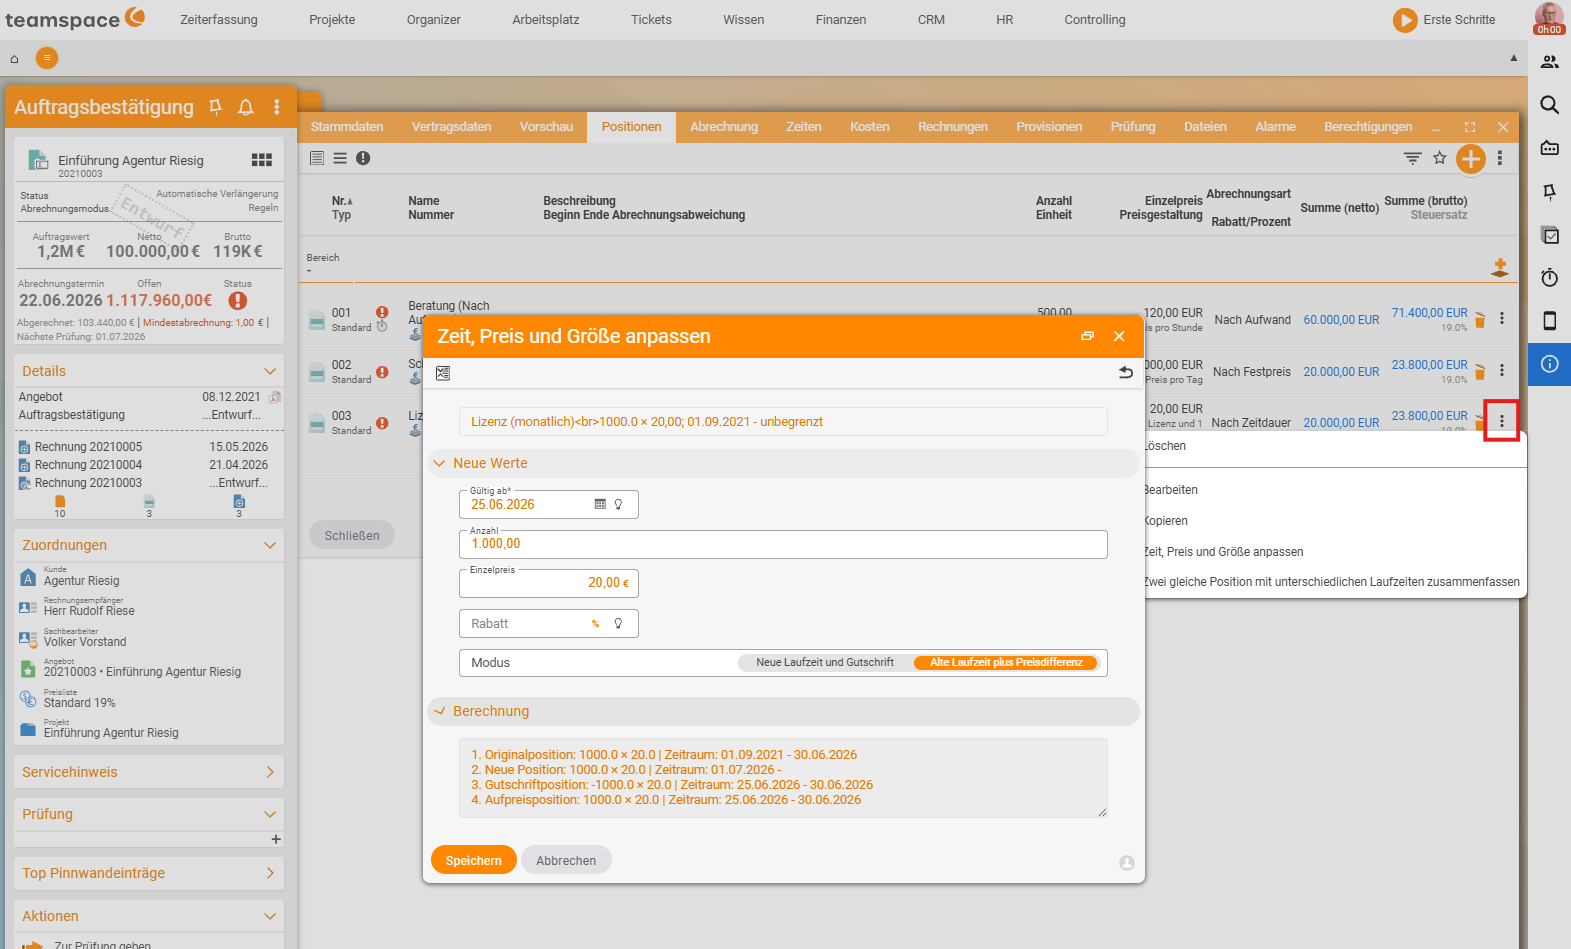
Task: Open Rechnung 20210004 link
Action: tap(88, 465)
